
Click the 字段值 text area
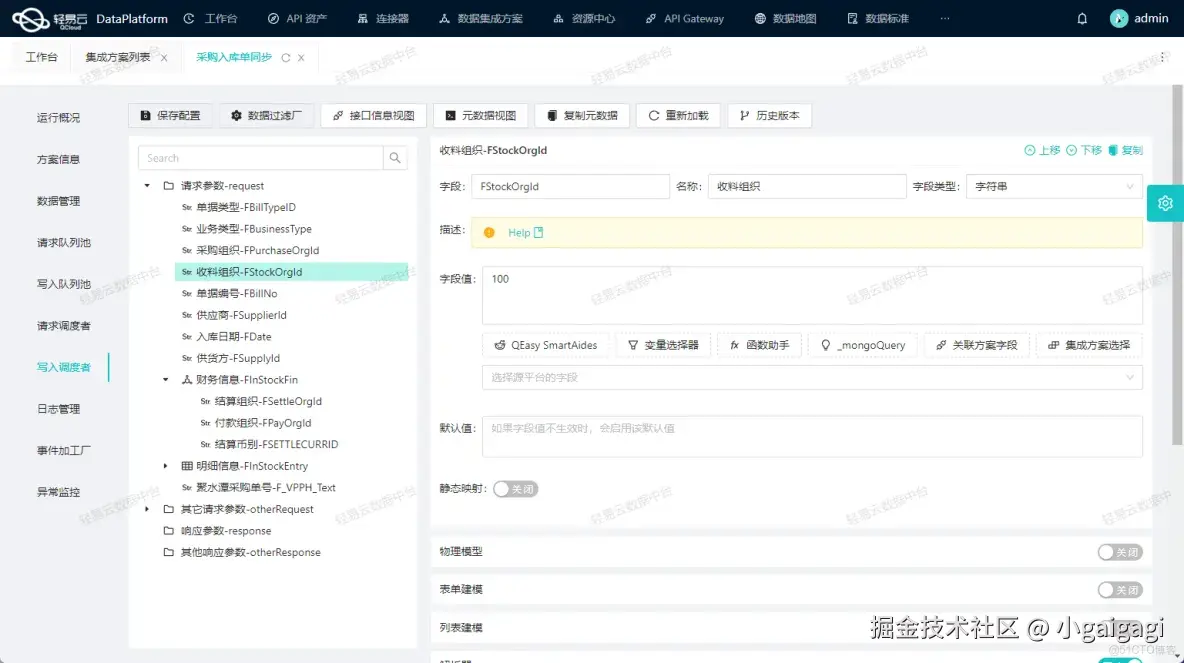tap(812, 295)
